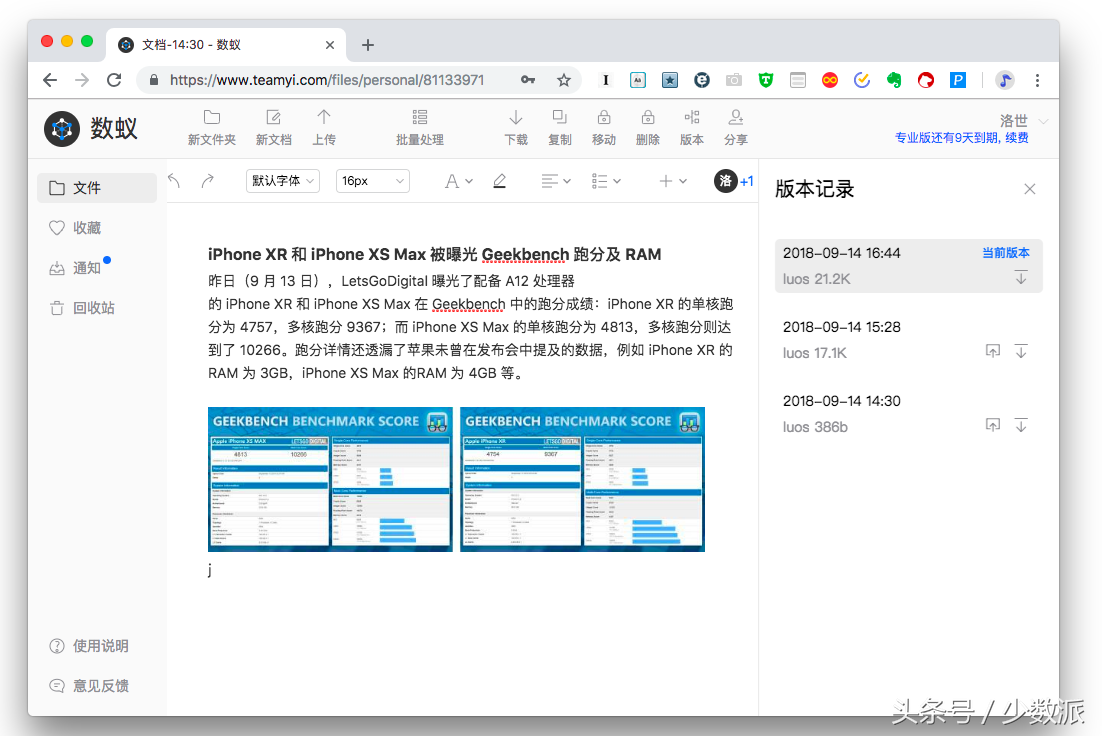Screen dimensions: 1102x736
Task: Undo the last edit in the editor
Action: [x=174, y=181]
